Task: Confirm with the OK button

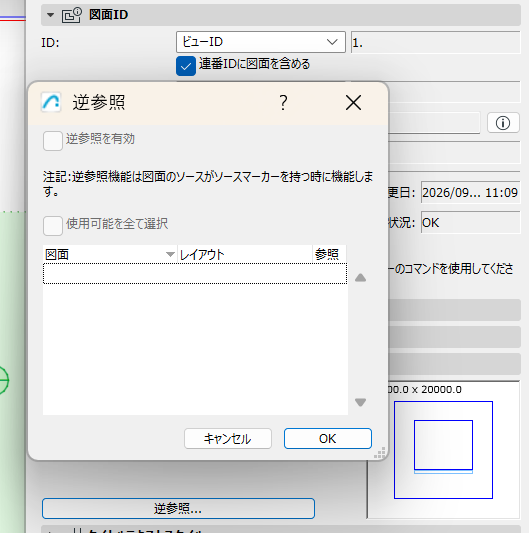Action: tap(328, 439)
